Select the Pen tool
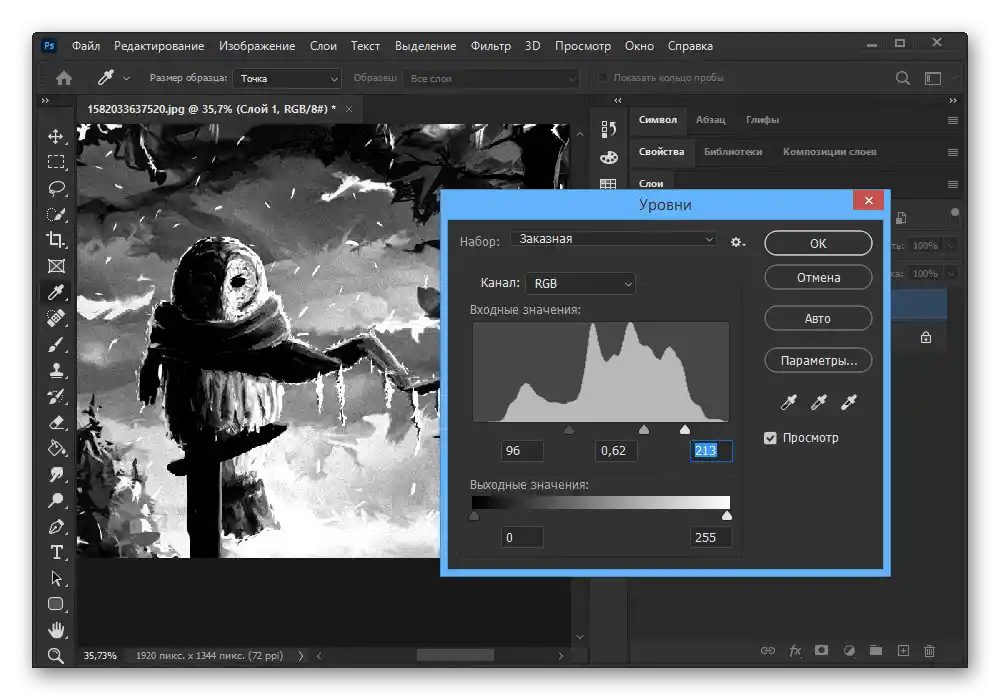Screen dimensions: 1000x700 coord(56,527)
